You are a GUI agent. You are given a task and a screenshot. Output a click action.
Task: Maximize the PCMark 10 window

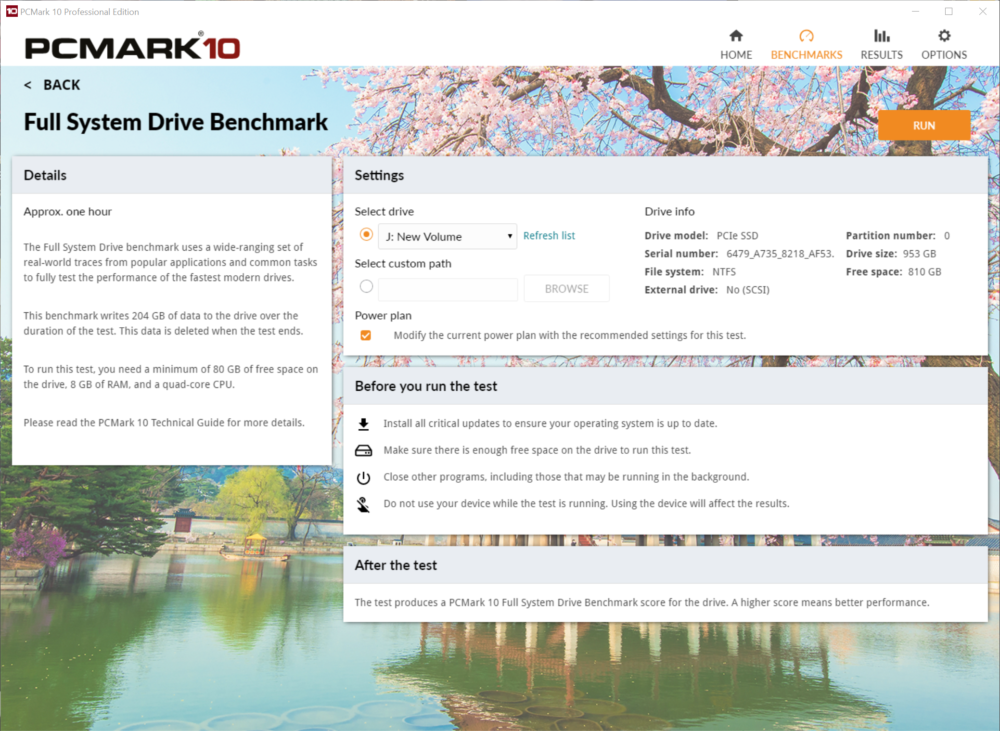tap(948, 11)
